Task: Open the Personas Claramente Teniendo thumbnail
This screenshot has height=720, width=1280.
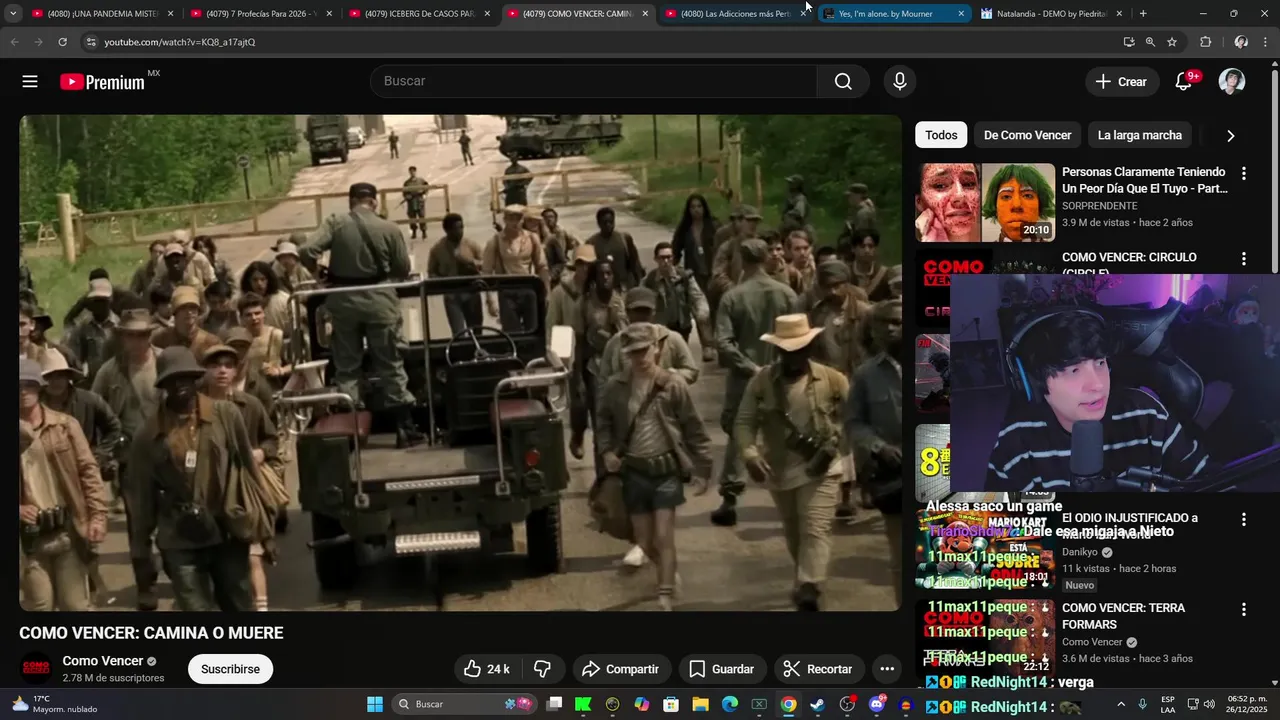Action: [x=985, y=203]
